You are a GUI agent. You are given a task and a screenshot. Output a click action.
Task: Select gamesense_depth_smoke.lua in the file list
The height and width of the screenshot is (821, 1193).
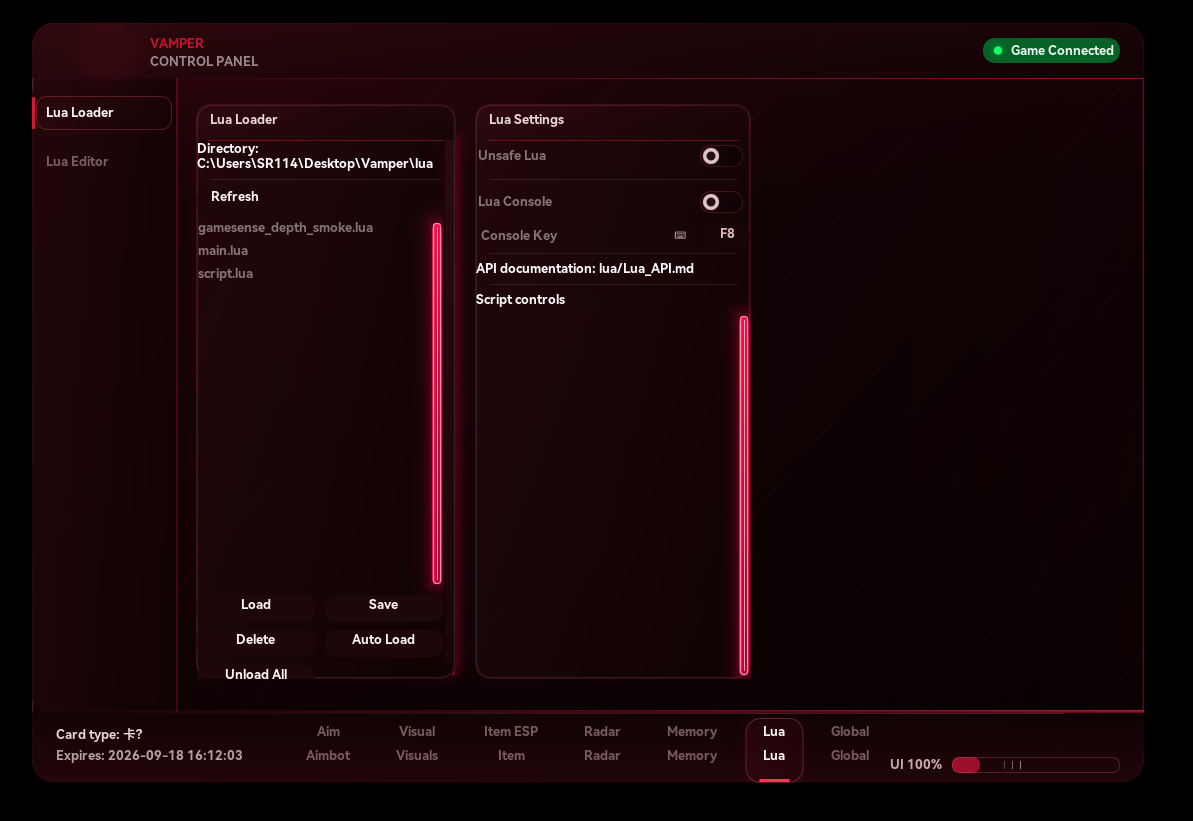tap(285, 228)
